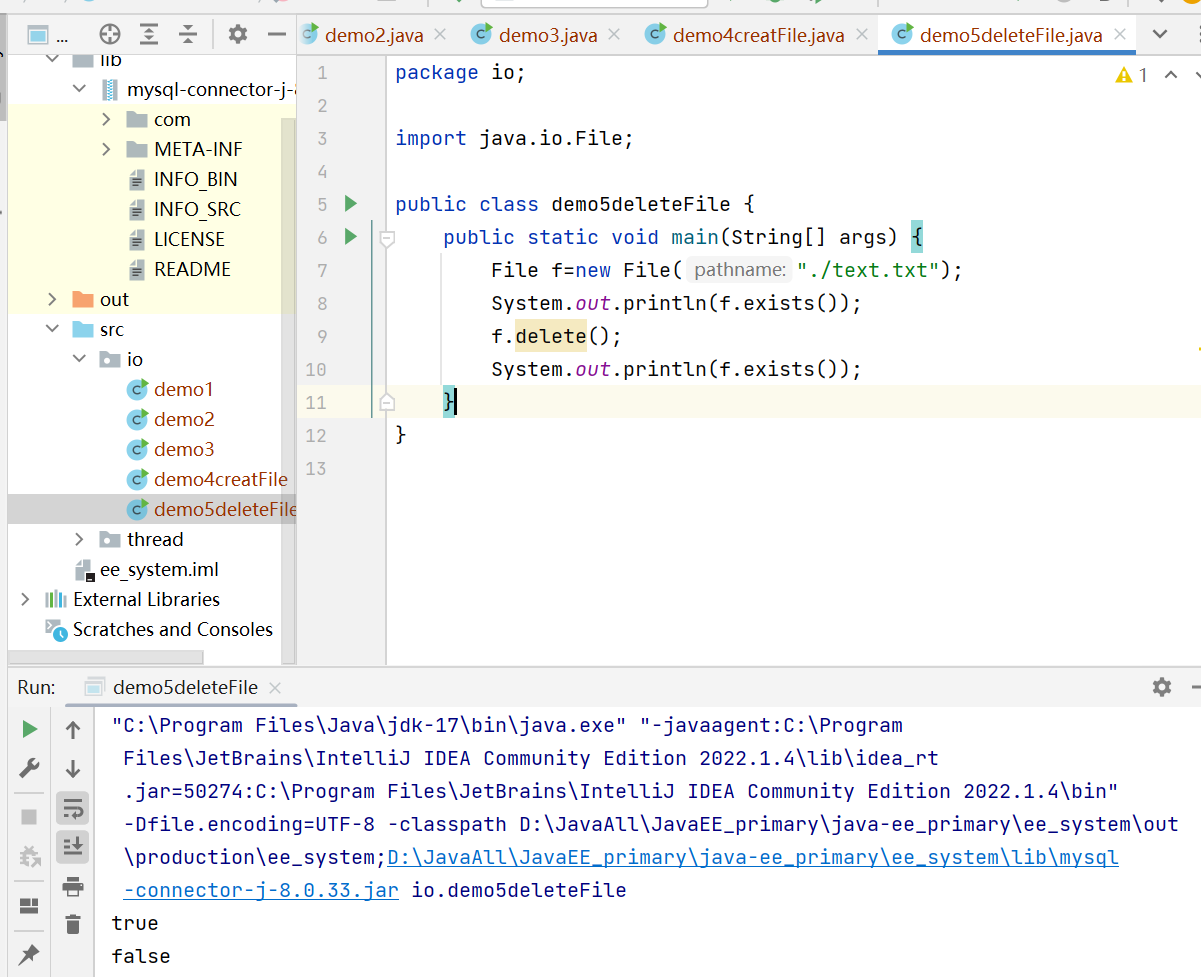Select Scratches and Consoles node
1201x977 pixels.
(x=172, y=629)
